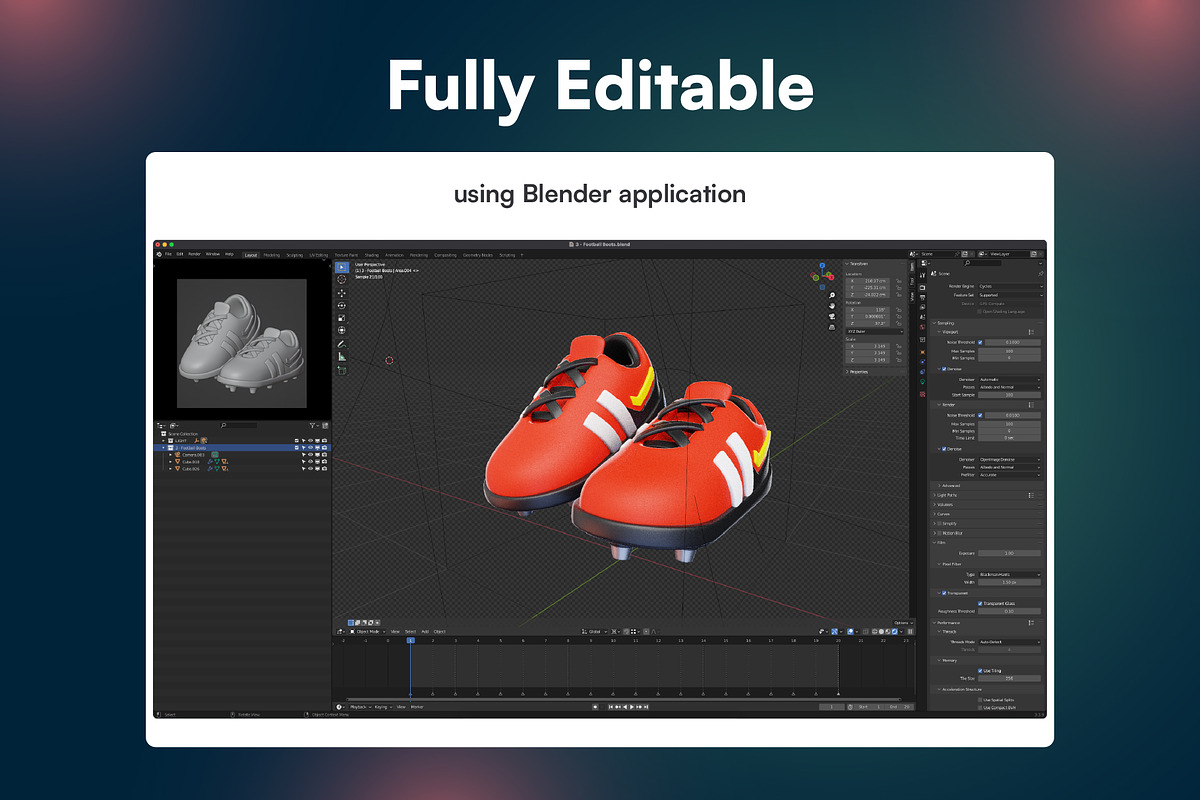Screen dimensions: 1200x800
Task: Expand the Cube.018 tree row in outliner
Action: click(x=170, y=462)
